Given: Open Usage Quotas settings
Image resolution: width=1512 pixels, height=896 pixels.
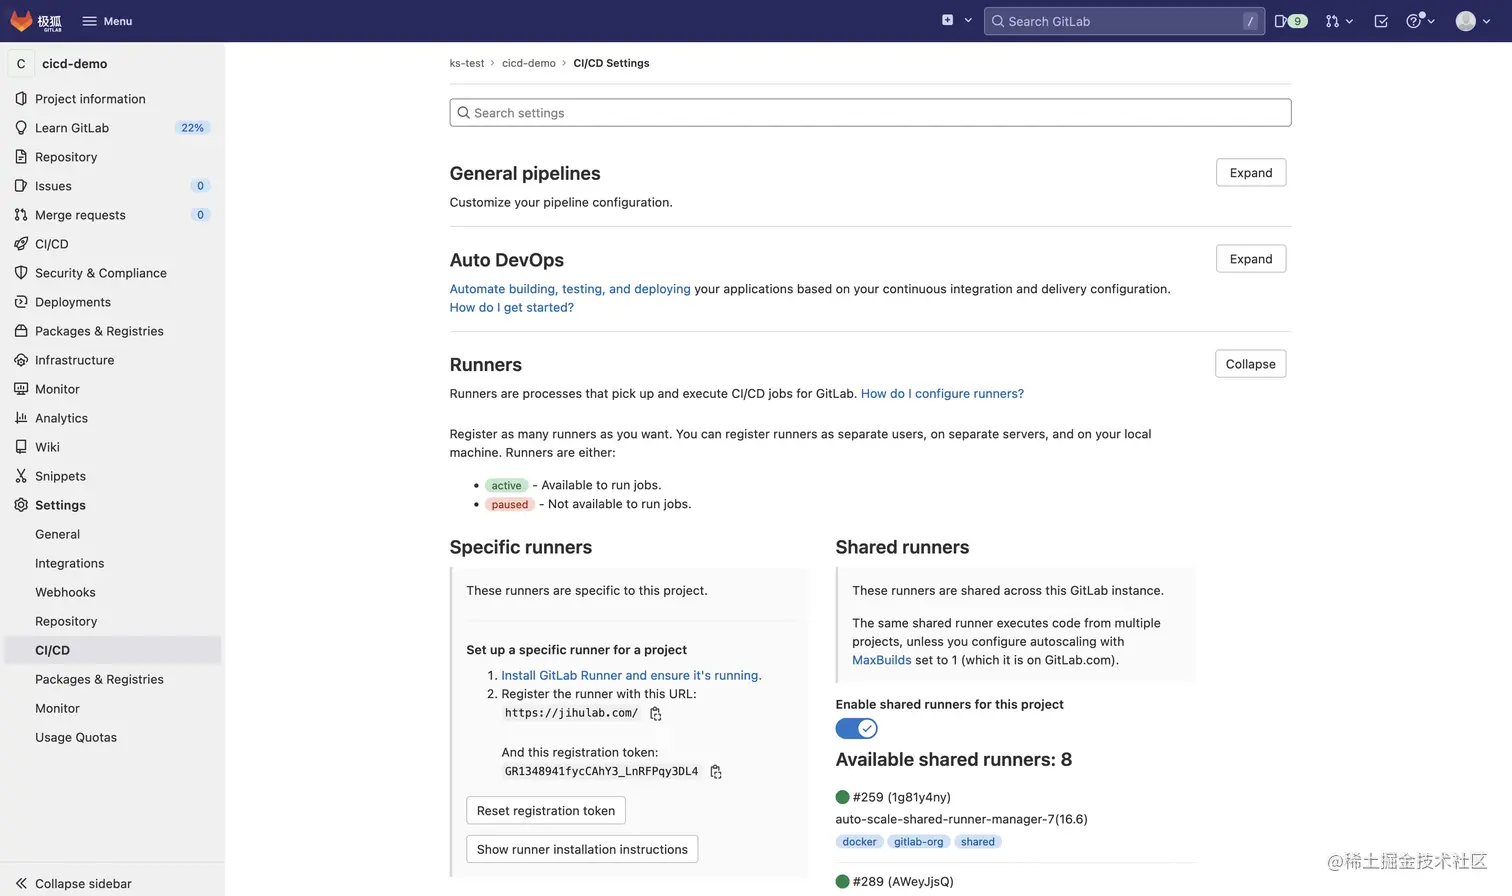Looking at the screenshot, I should pyautogui.click(x=76, y=737).
